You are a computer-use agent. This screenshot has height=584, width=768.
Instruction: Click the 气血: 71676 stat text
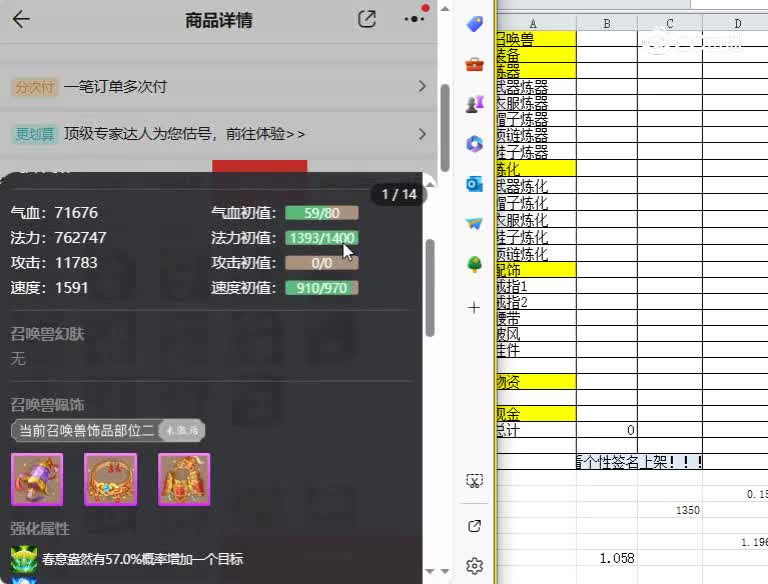[x=54, y=213]
